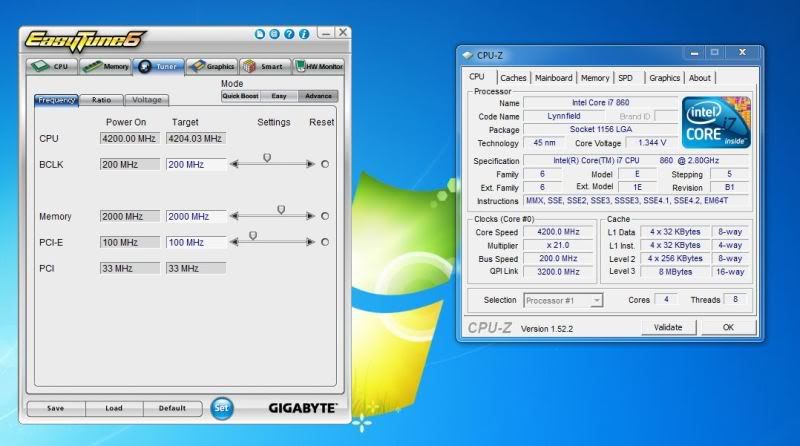
Task: Click the question mark help icon
Action: (x=289, y=34)
